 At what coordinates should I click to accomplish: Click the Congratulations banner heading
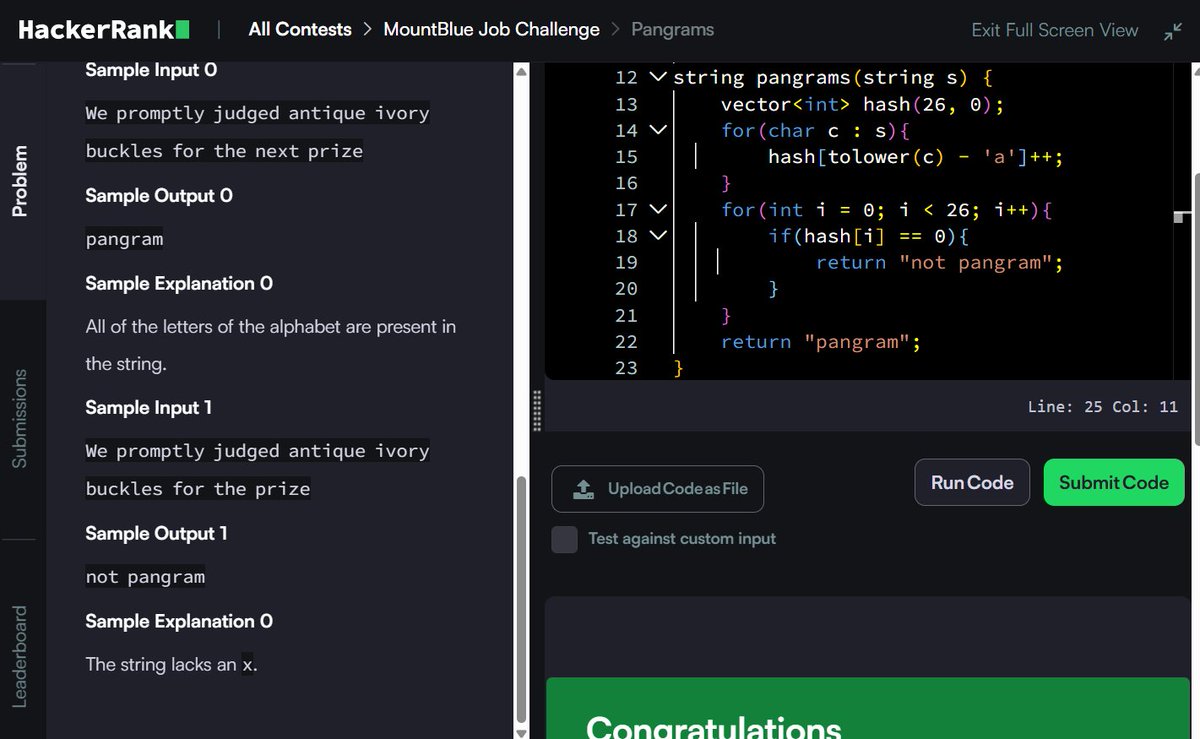click(714, 726)
